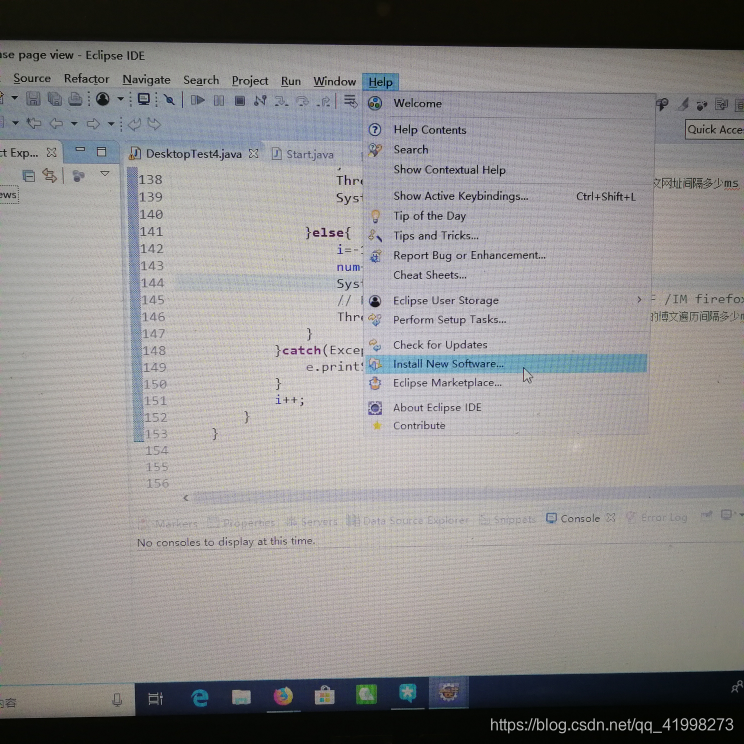The height and width of the screenshot is (744, 744).
Task: Open dropdown next to user account icon
Action: pyautogui.click(x=120, y=99)
